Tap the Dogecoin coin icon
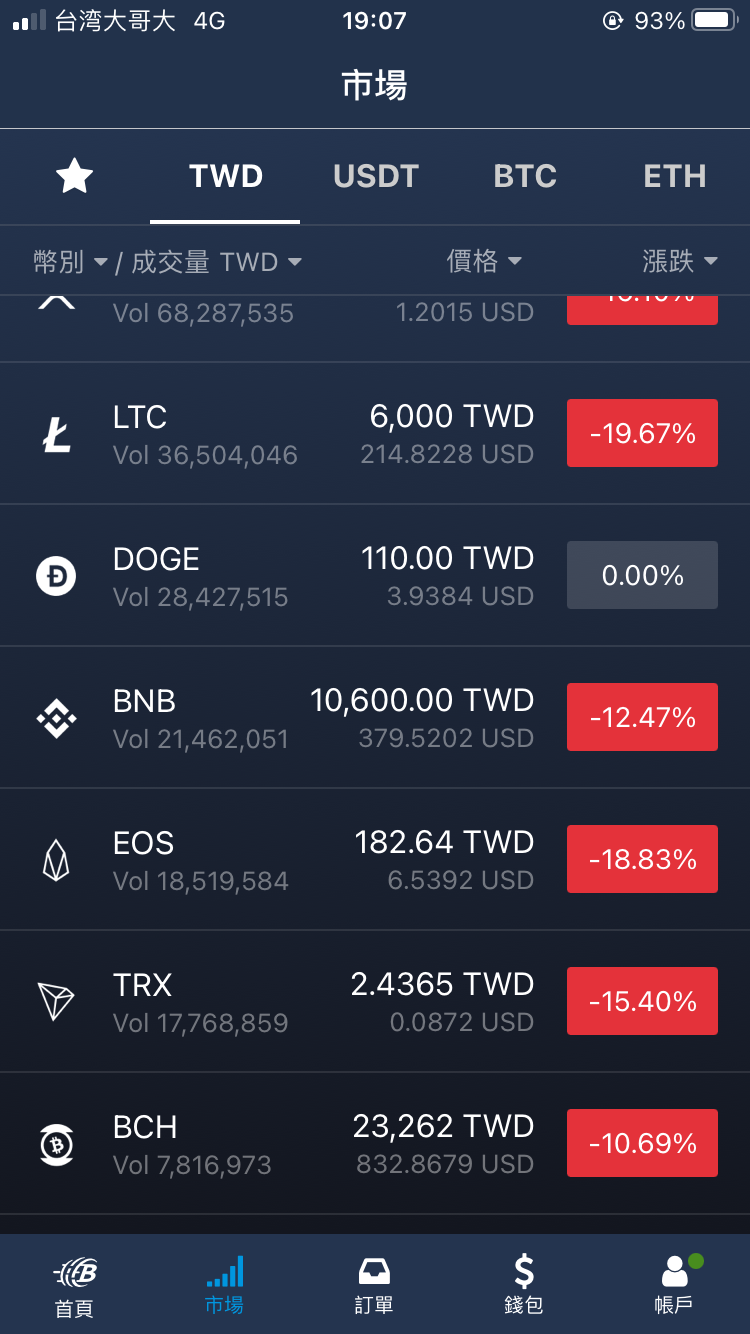The height and width of the screenshot is (1334, 750). click(56, 577)
